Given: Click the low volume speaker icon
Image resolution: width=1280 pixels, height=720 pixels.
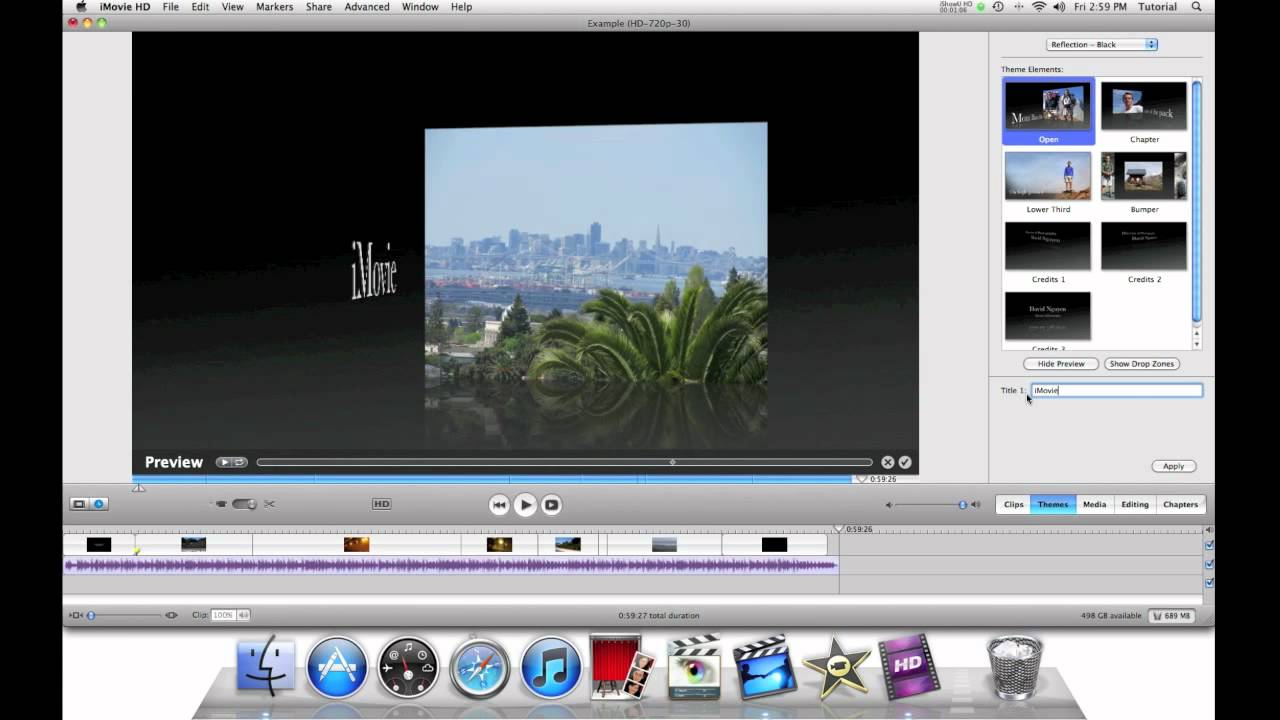Looking at the screenshot, I should (x=888, y=505).
